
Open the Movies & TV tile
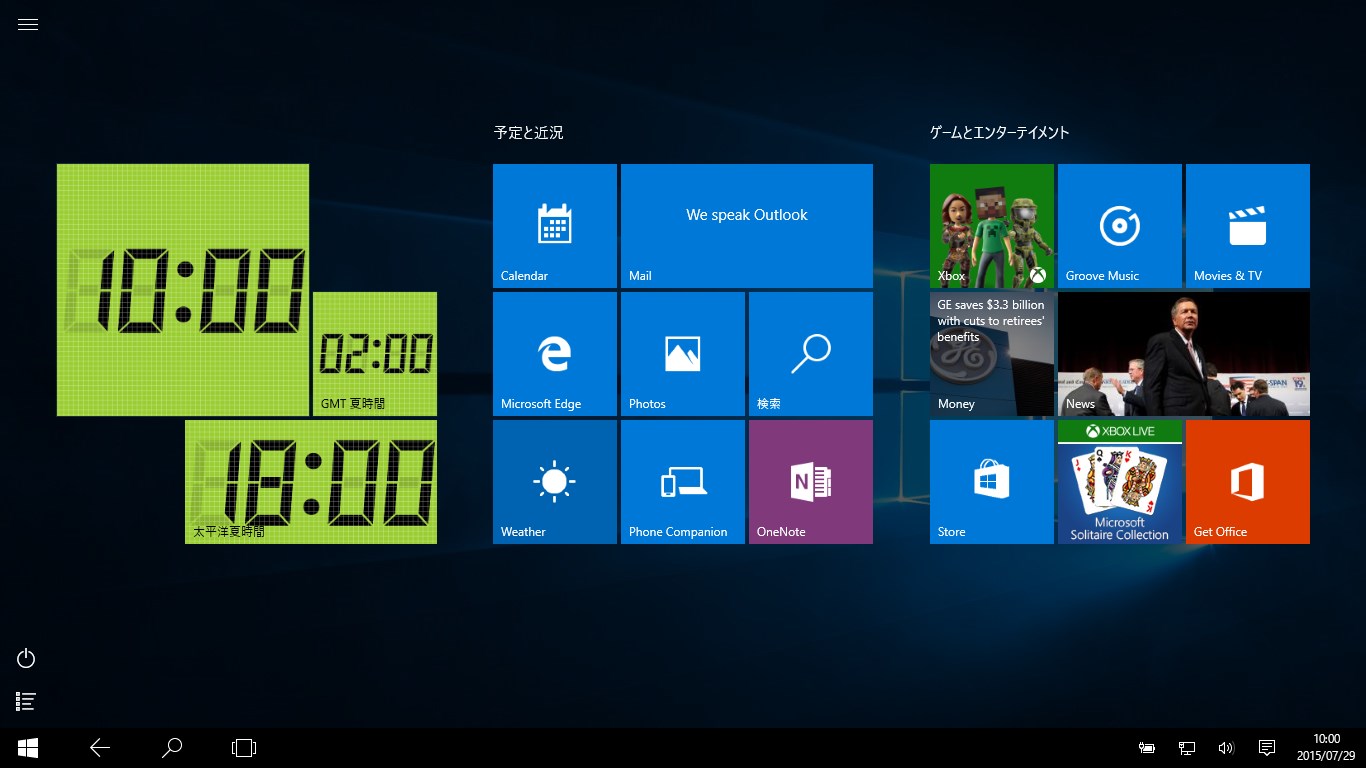click(x=1248, y=226)
